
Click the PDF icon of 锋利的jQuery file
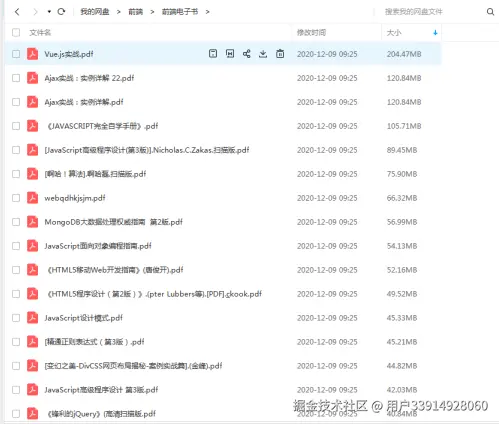coord(32,414)
